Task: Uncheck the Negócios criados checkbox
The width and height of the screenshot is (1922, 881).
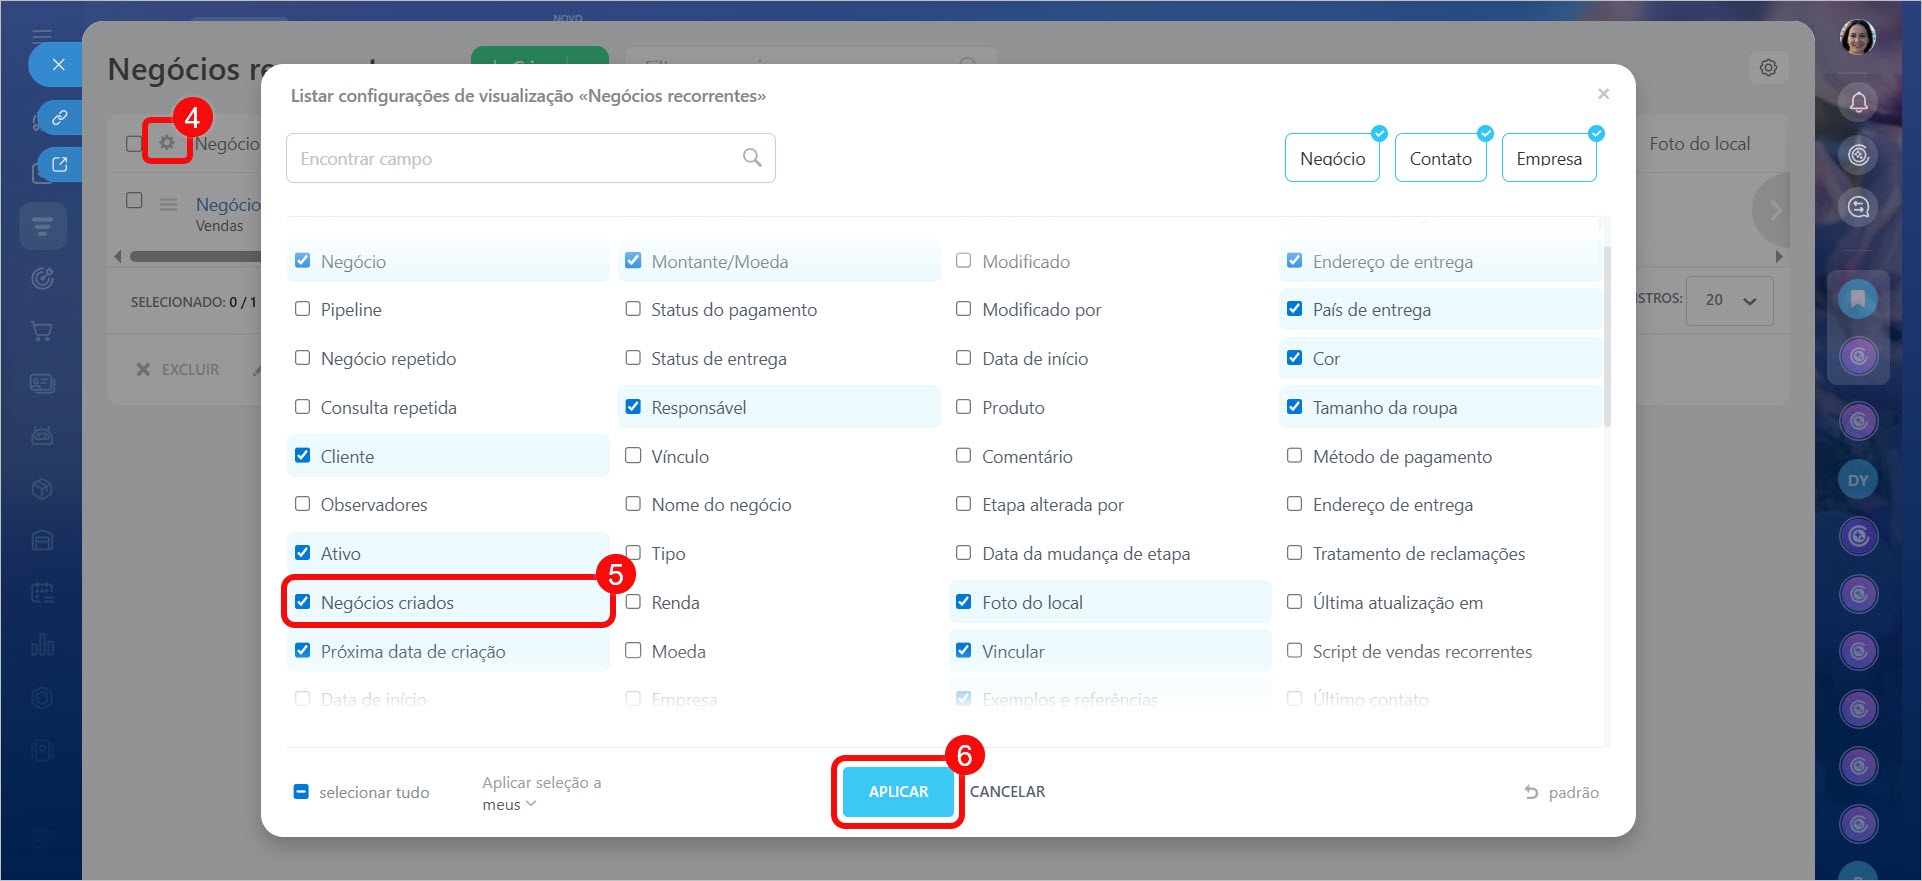Action: click(x=303, y=602)
